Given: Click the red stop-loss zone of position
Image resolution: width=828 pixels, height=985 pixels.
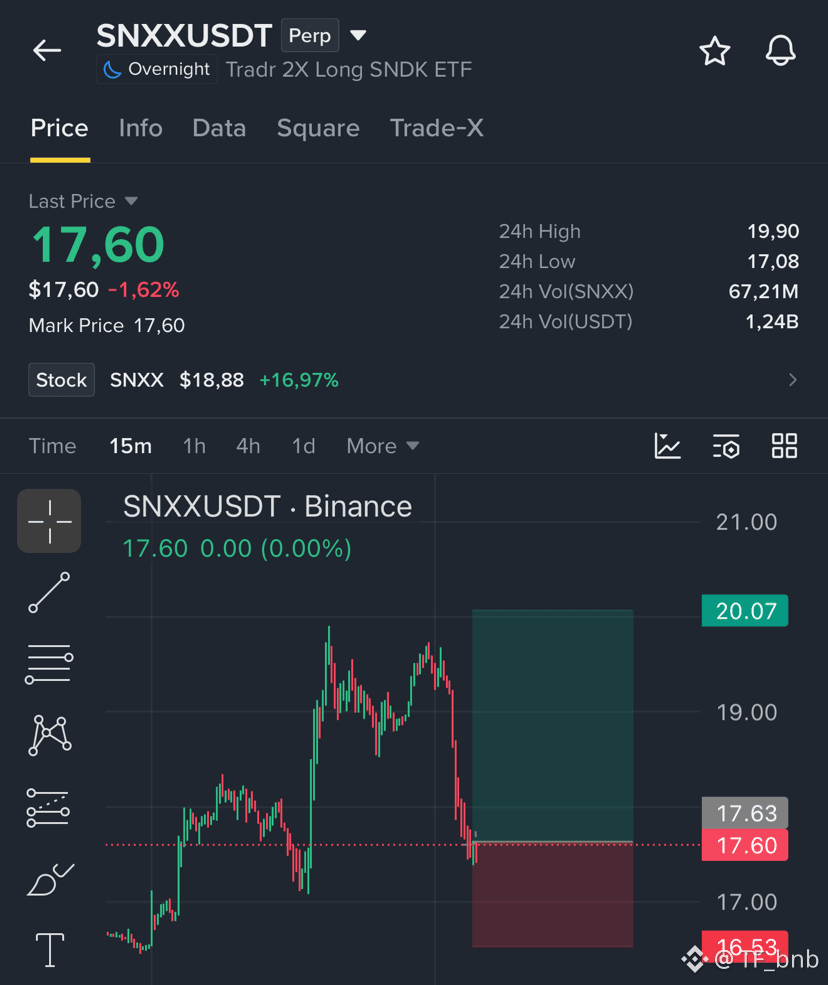Looking at the screenshot, I should (x=552, y=895).
